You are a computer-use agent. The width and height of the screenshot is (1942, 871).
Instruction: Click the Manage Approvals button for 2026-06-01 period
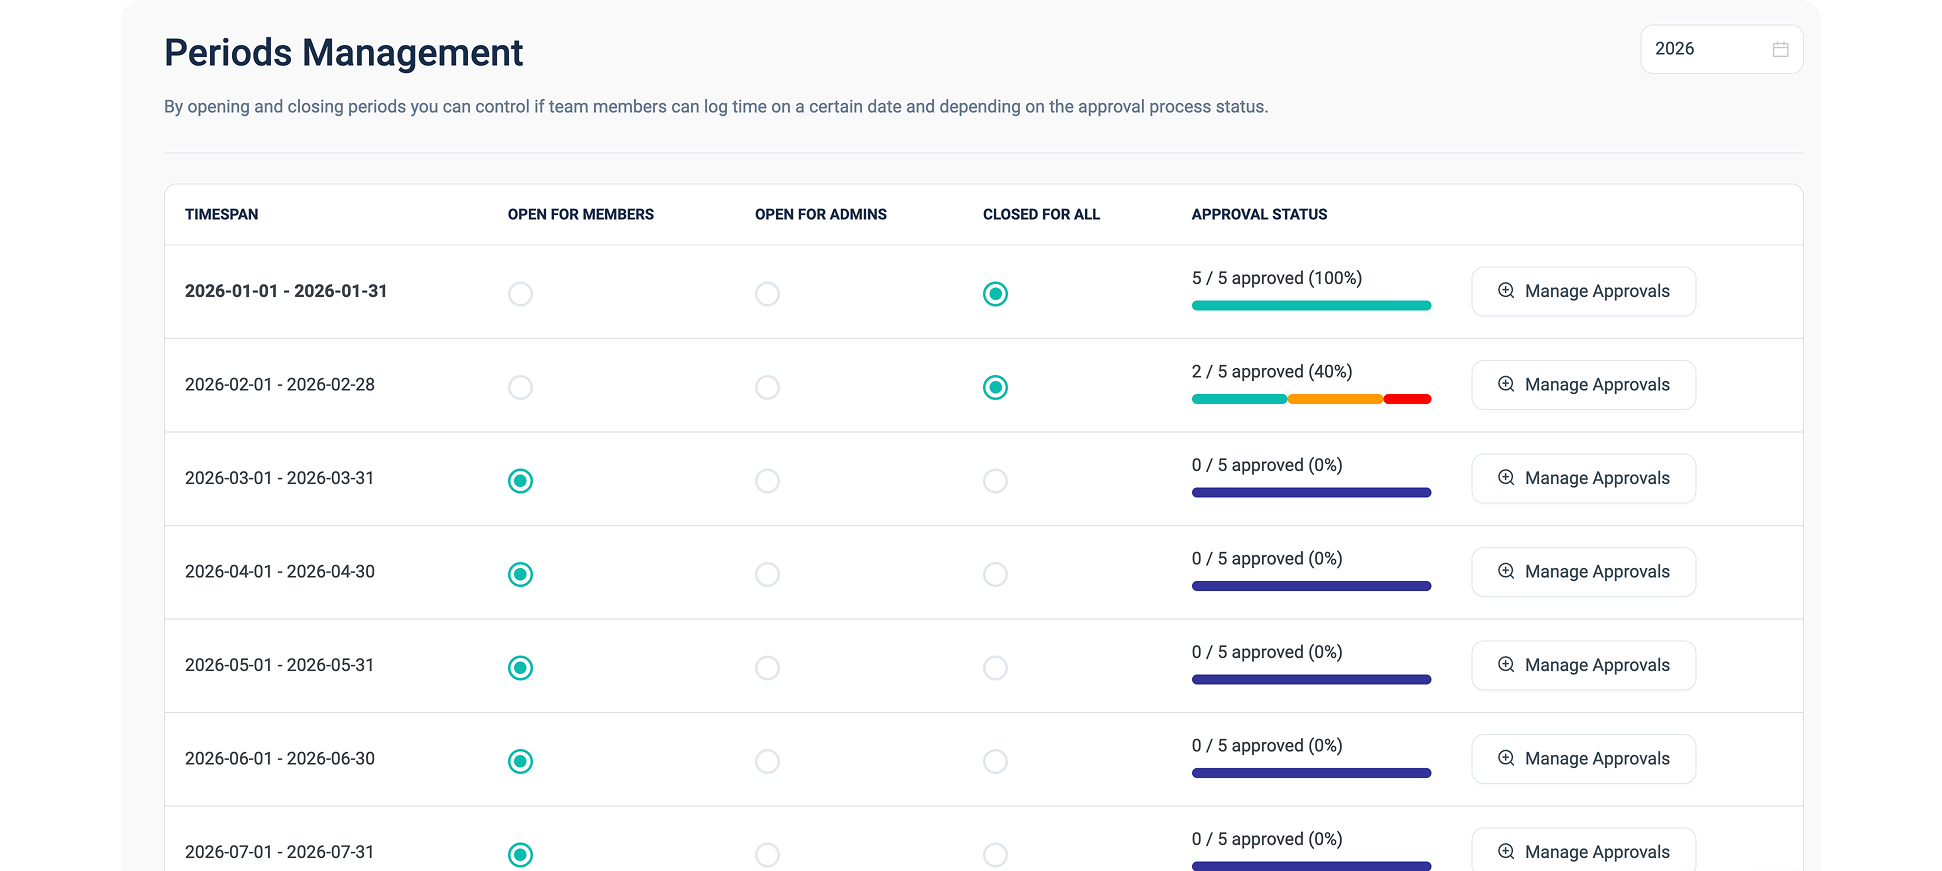coord(1583,759)
